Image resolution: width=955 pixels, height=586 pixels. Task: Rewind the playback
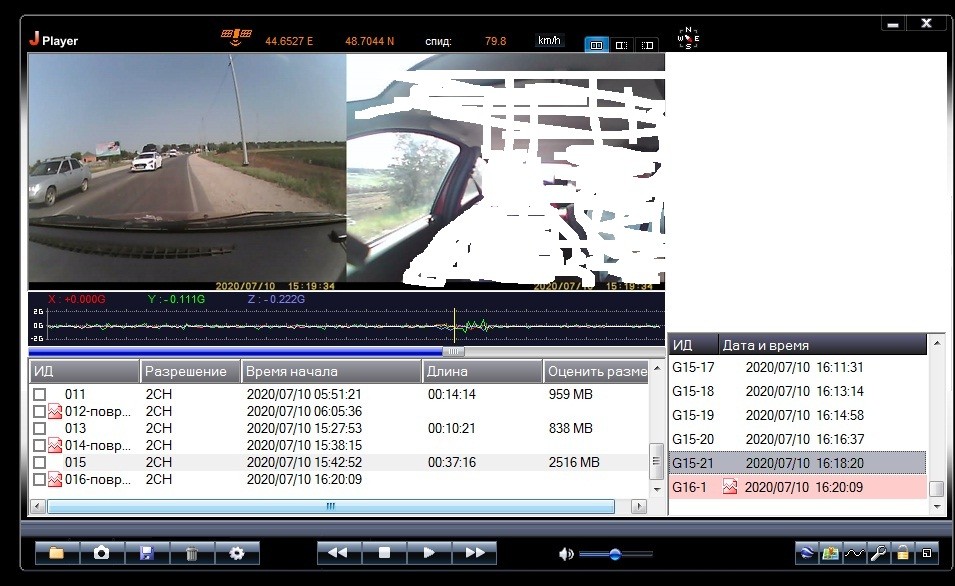pyautogui.click(x=339, y=553)
